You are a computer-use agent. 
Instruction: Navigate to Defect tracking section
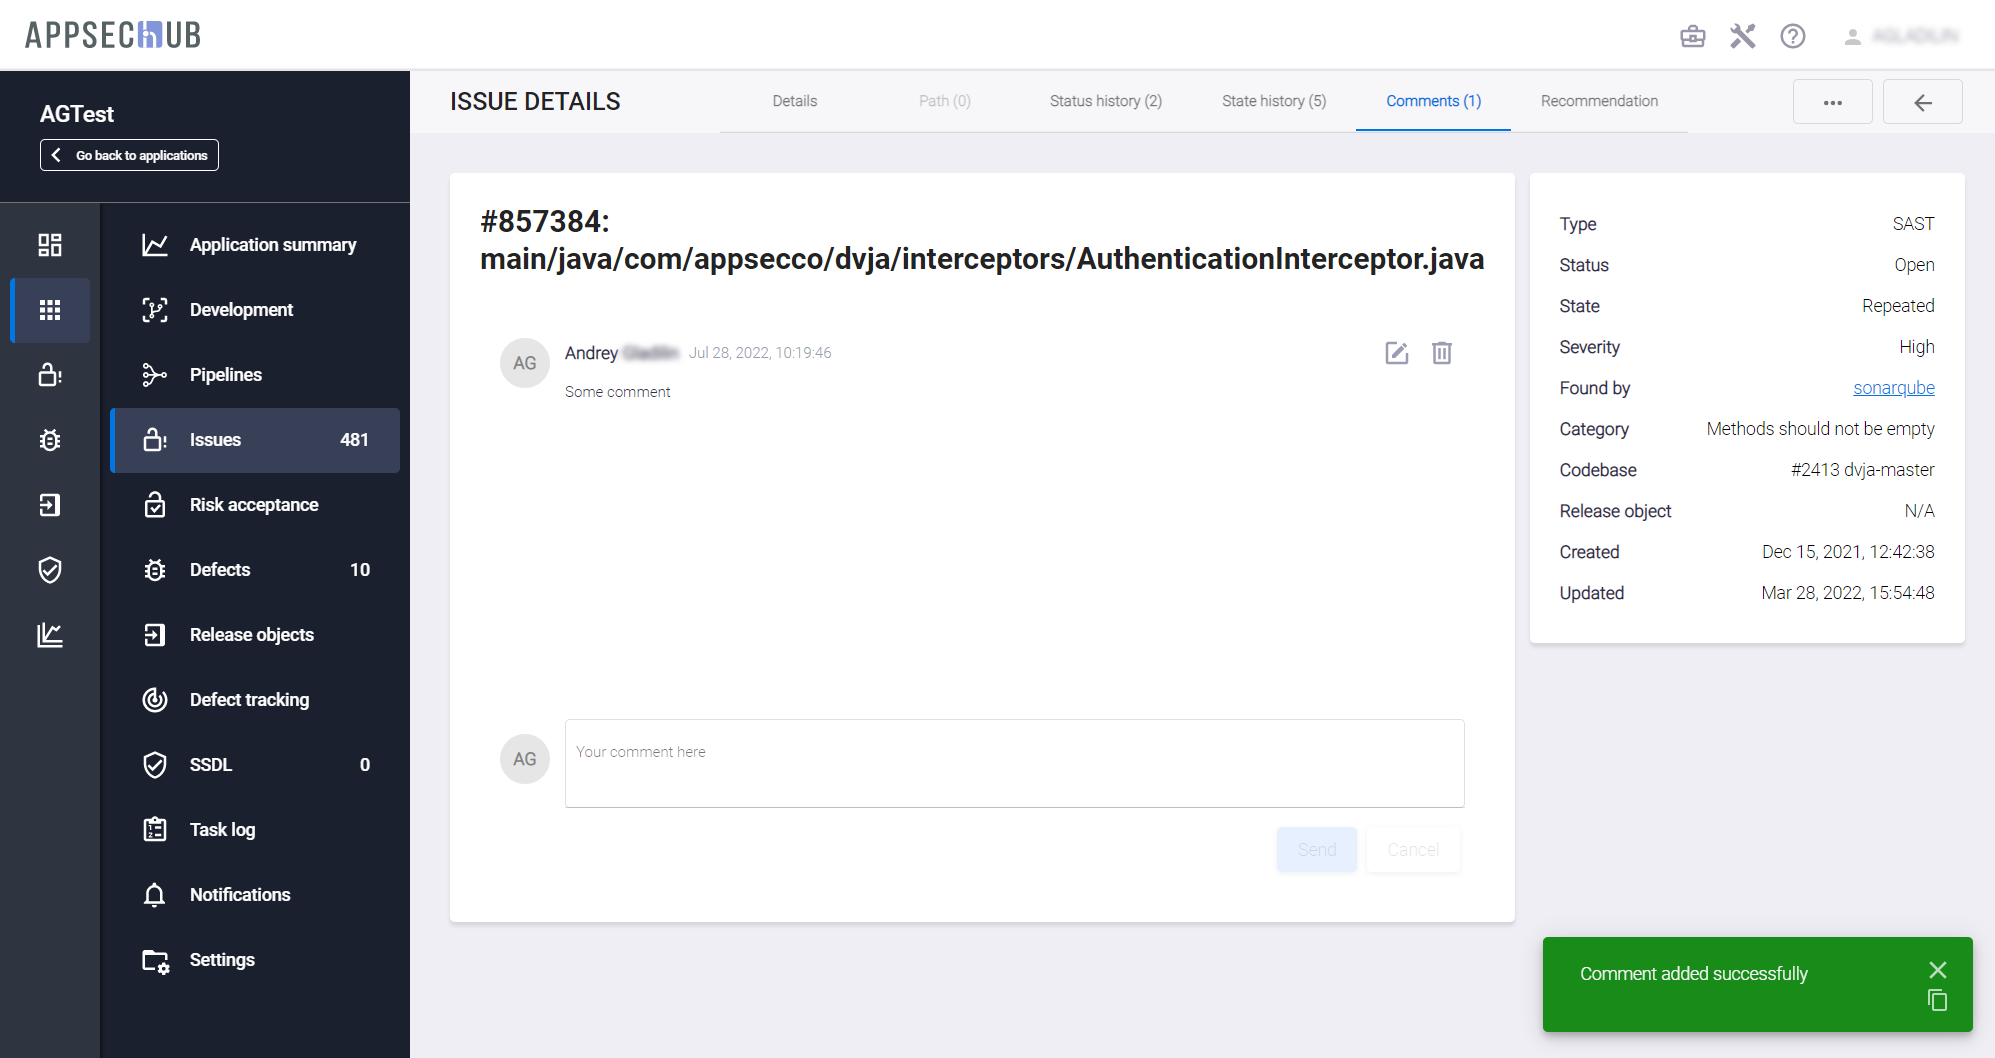coord(249,700)
